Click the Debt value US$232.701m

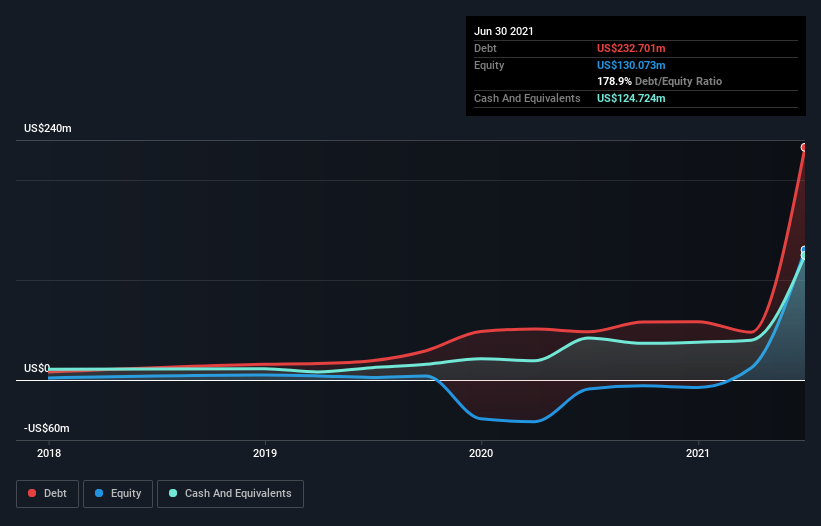(631, 48)
